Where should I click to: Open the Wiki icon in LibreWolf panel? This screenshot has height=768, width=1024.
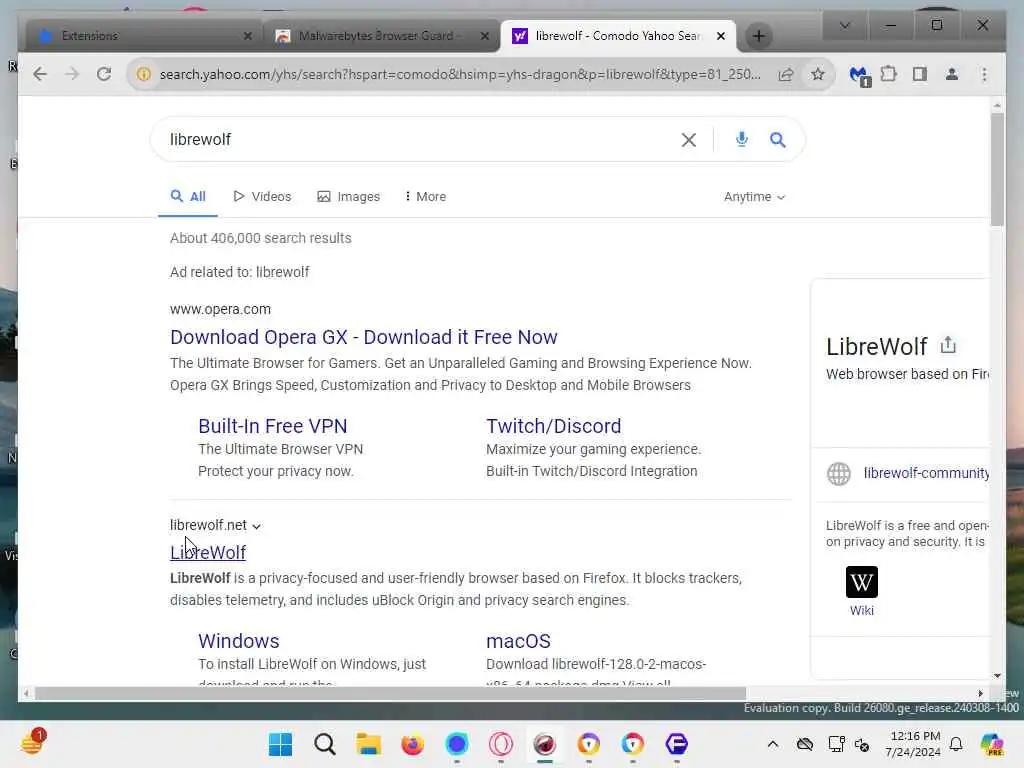pyautogui.click(x=861, y=582)
